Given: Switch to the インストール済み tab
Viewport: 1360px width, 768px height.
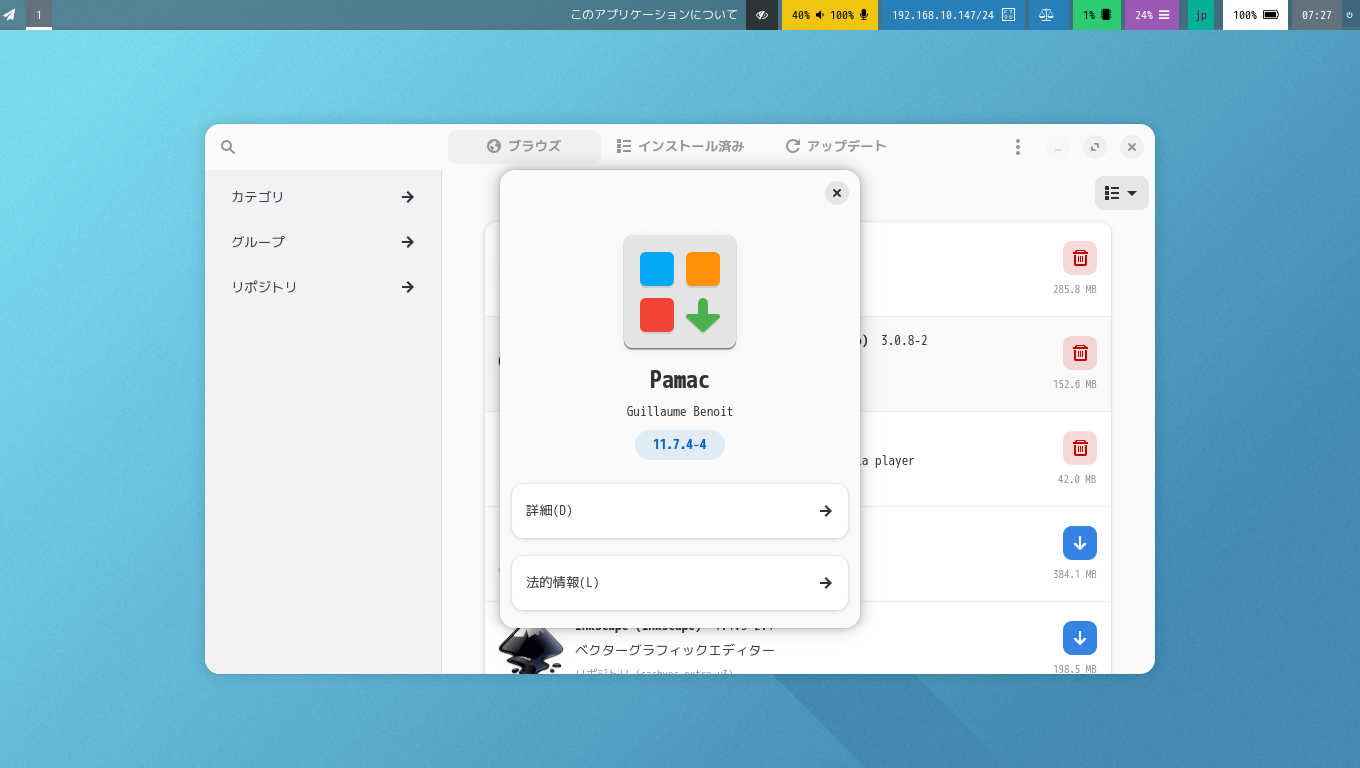Looking at the screenshot, I should coord(680,146).
